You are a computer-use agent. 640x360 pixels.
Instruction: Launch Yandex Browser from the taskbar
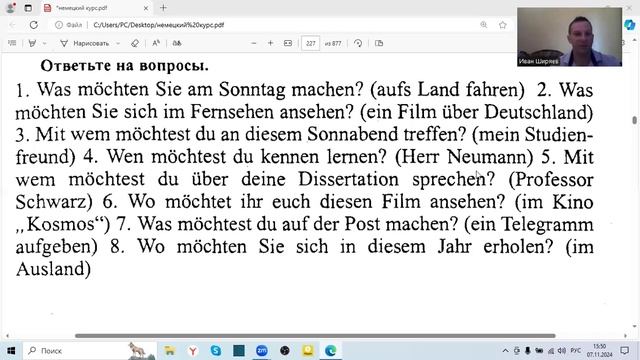(193, 351)
